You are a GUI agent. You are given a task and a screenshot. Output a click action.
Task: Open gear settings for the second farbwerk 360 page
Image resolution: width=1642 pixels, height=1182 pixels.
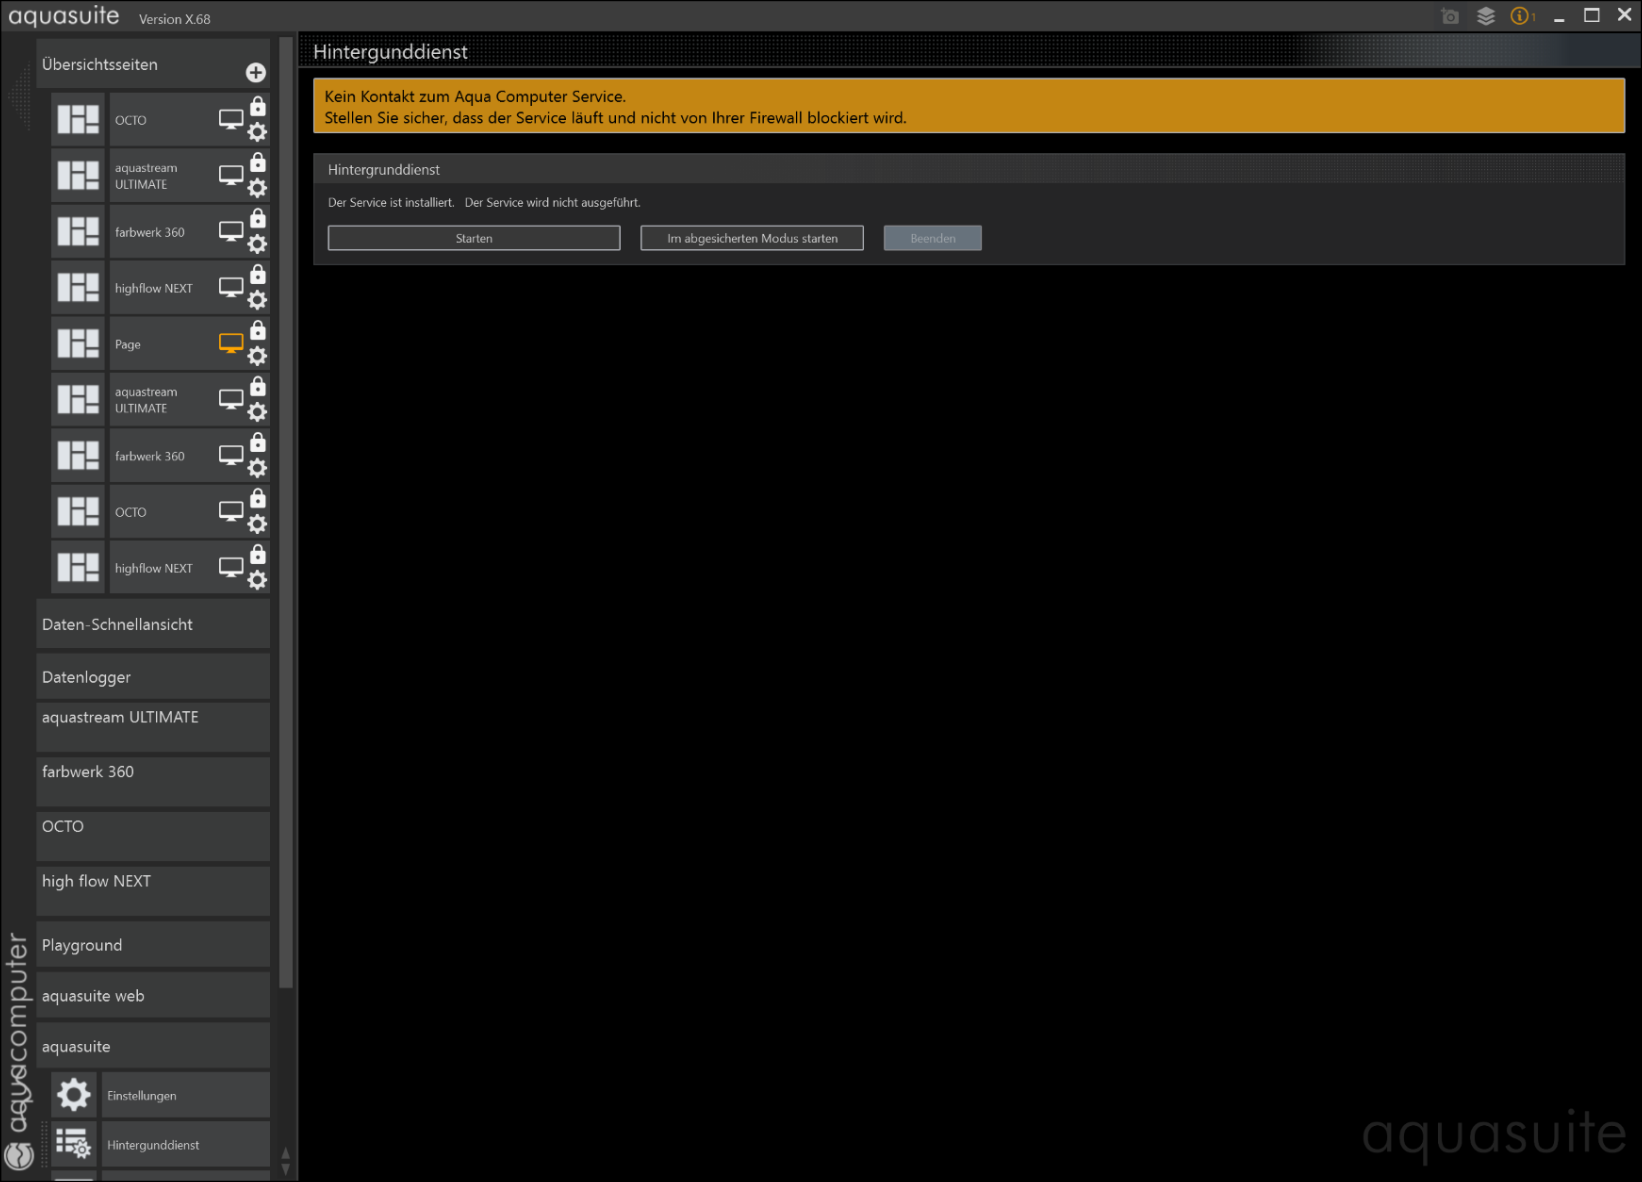pyautogui.click(x=257, y=468)
